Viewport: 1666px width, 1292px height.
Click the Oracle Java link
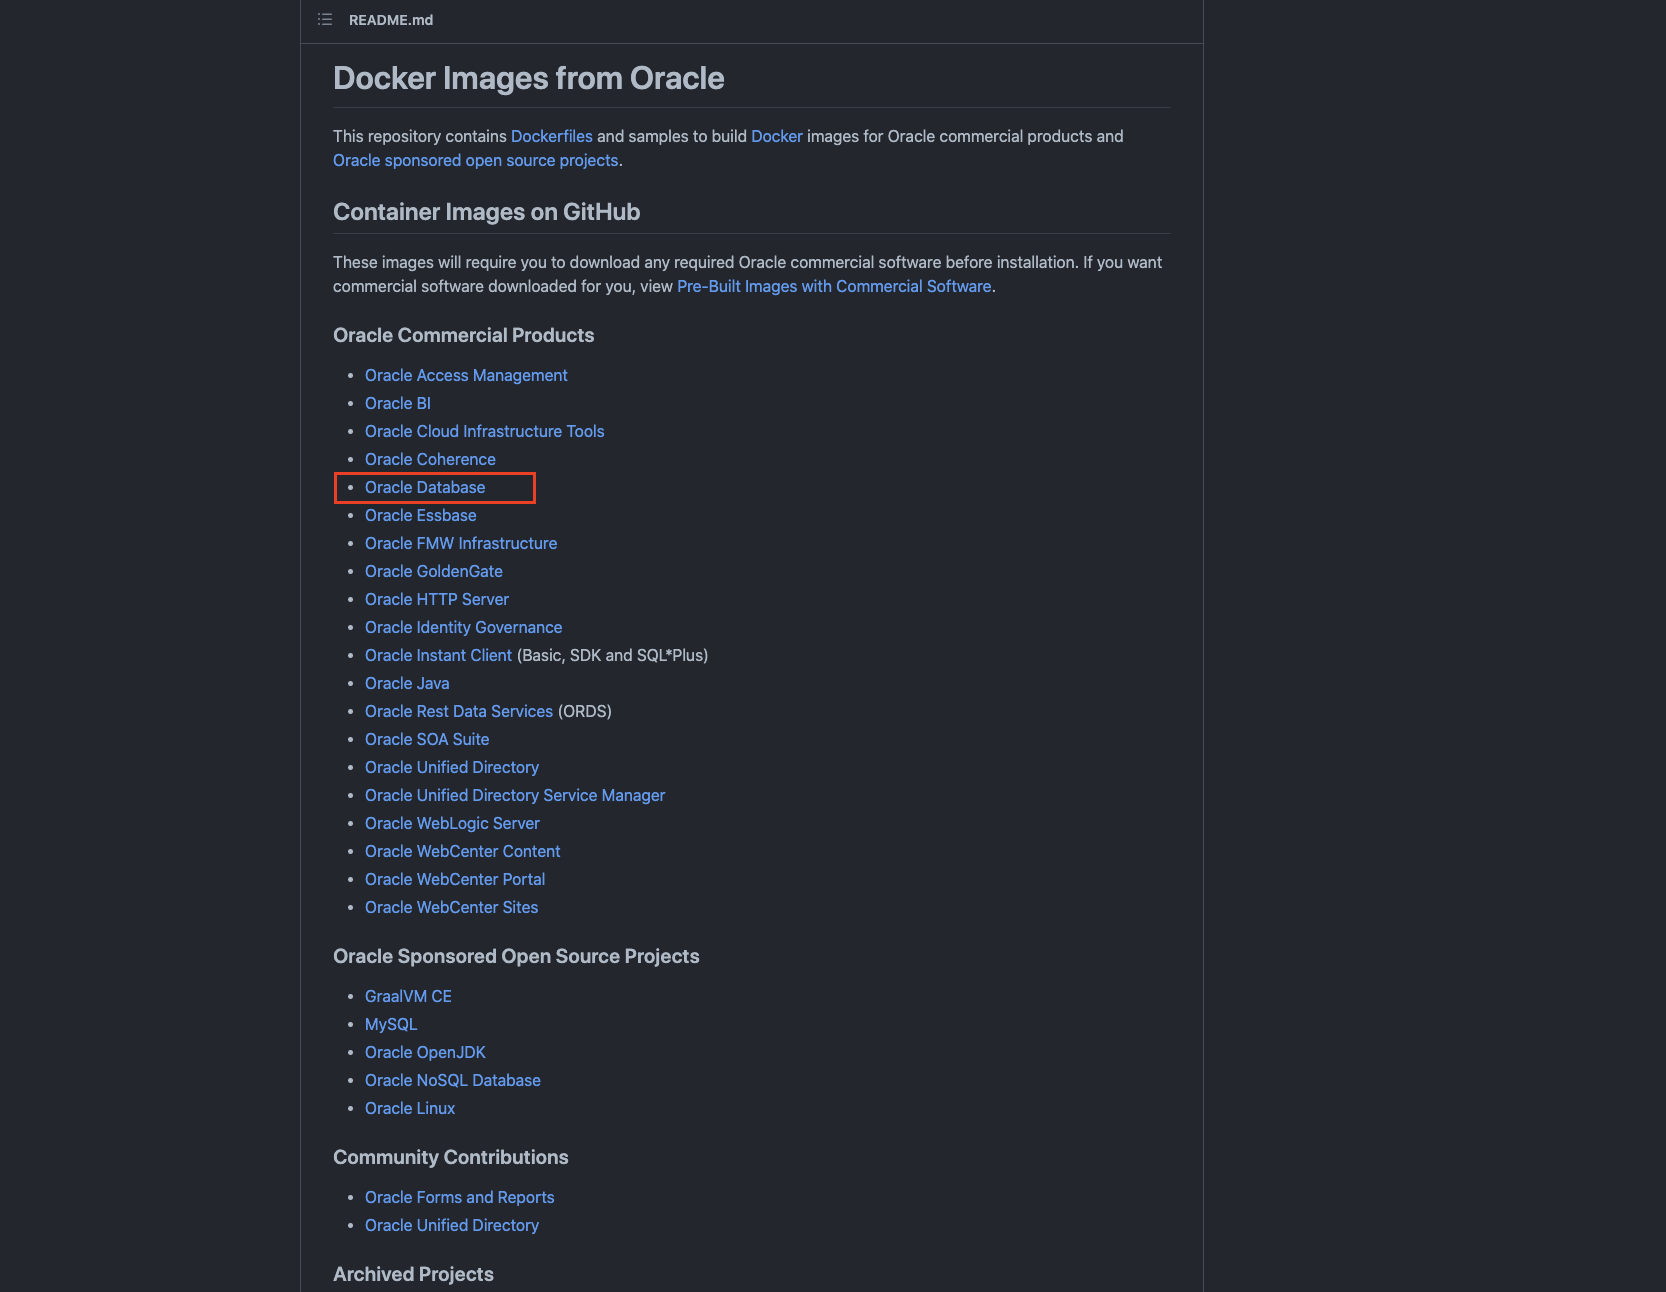[x=407, y=683]
